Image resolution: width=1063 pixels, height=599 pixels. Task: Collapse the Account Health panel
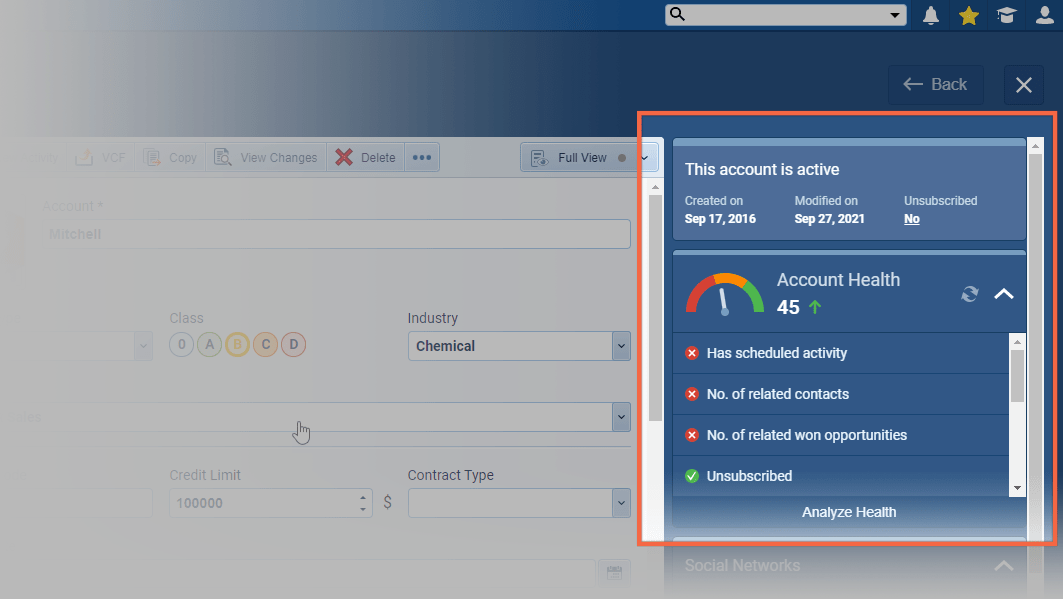pos(1003,294)
